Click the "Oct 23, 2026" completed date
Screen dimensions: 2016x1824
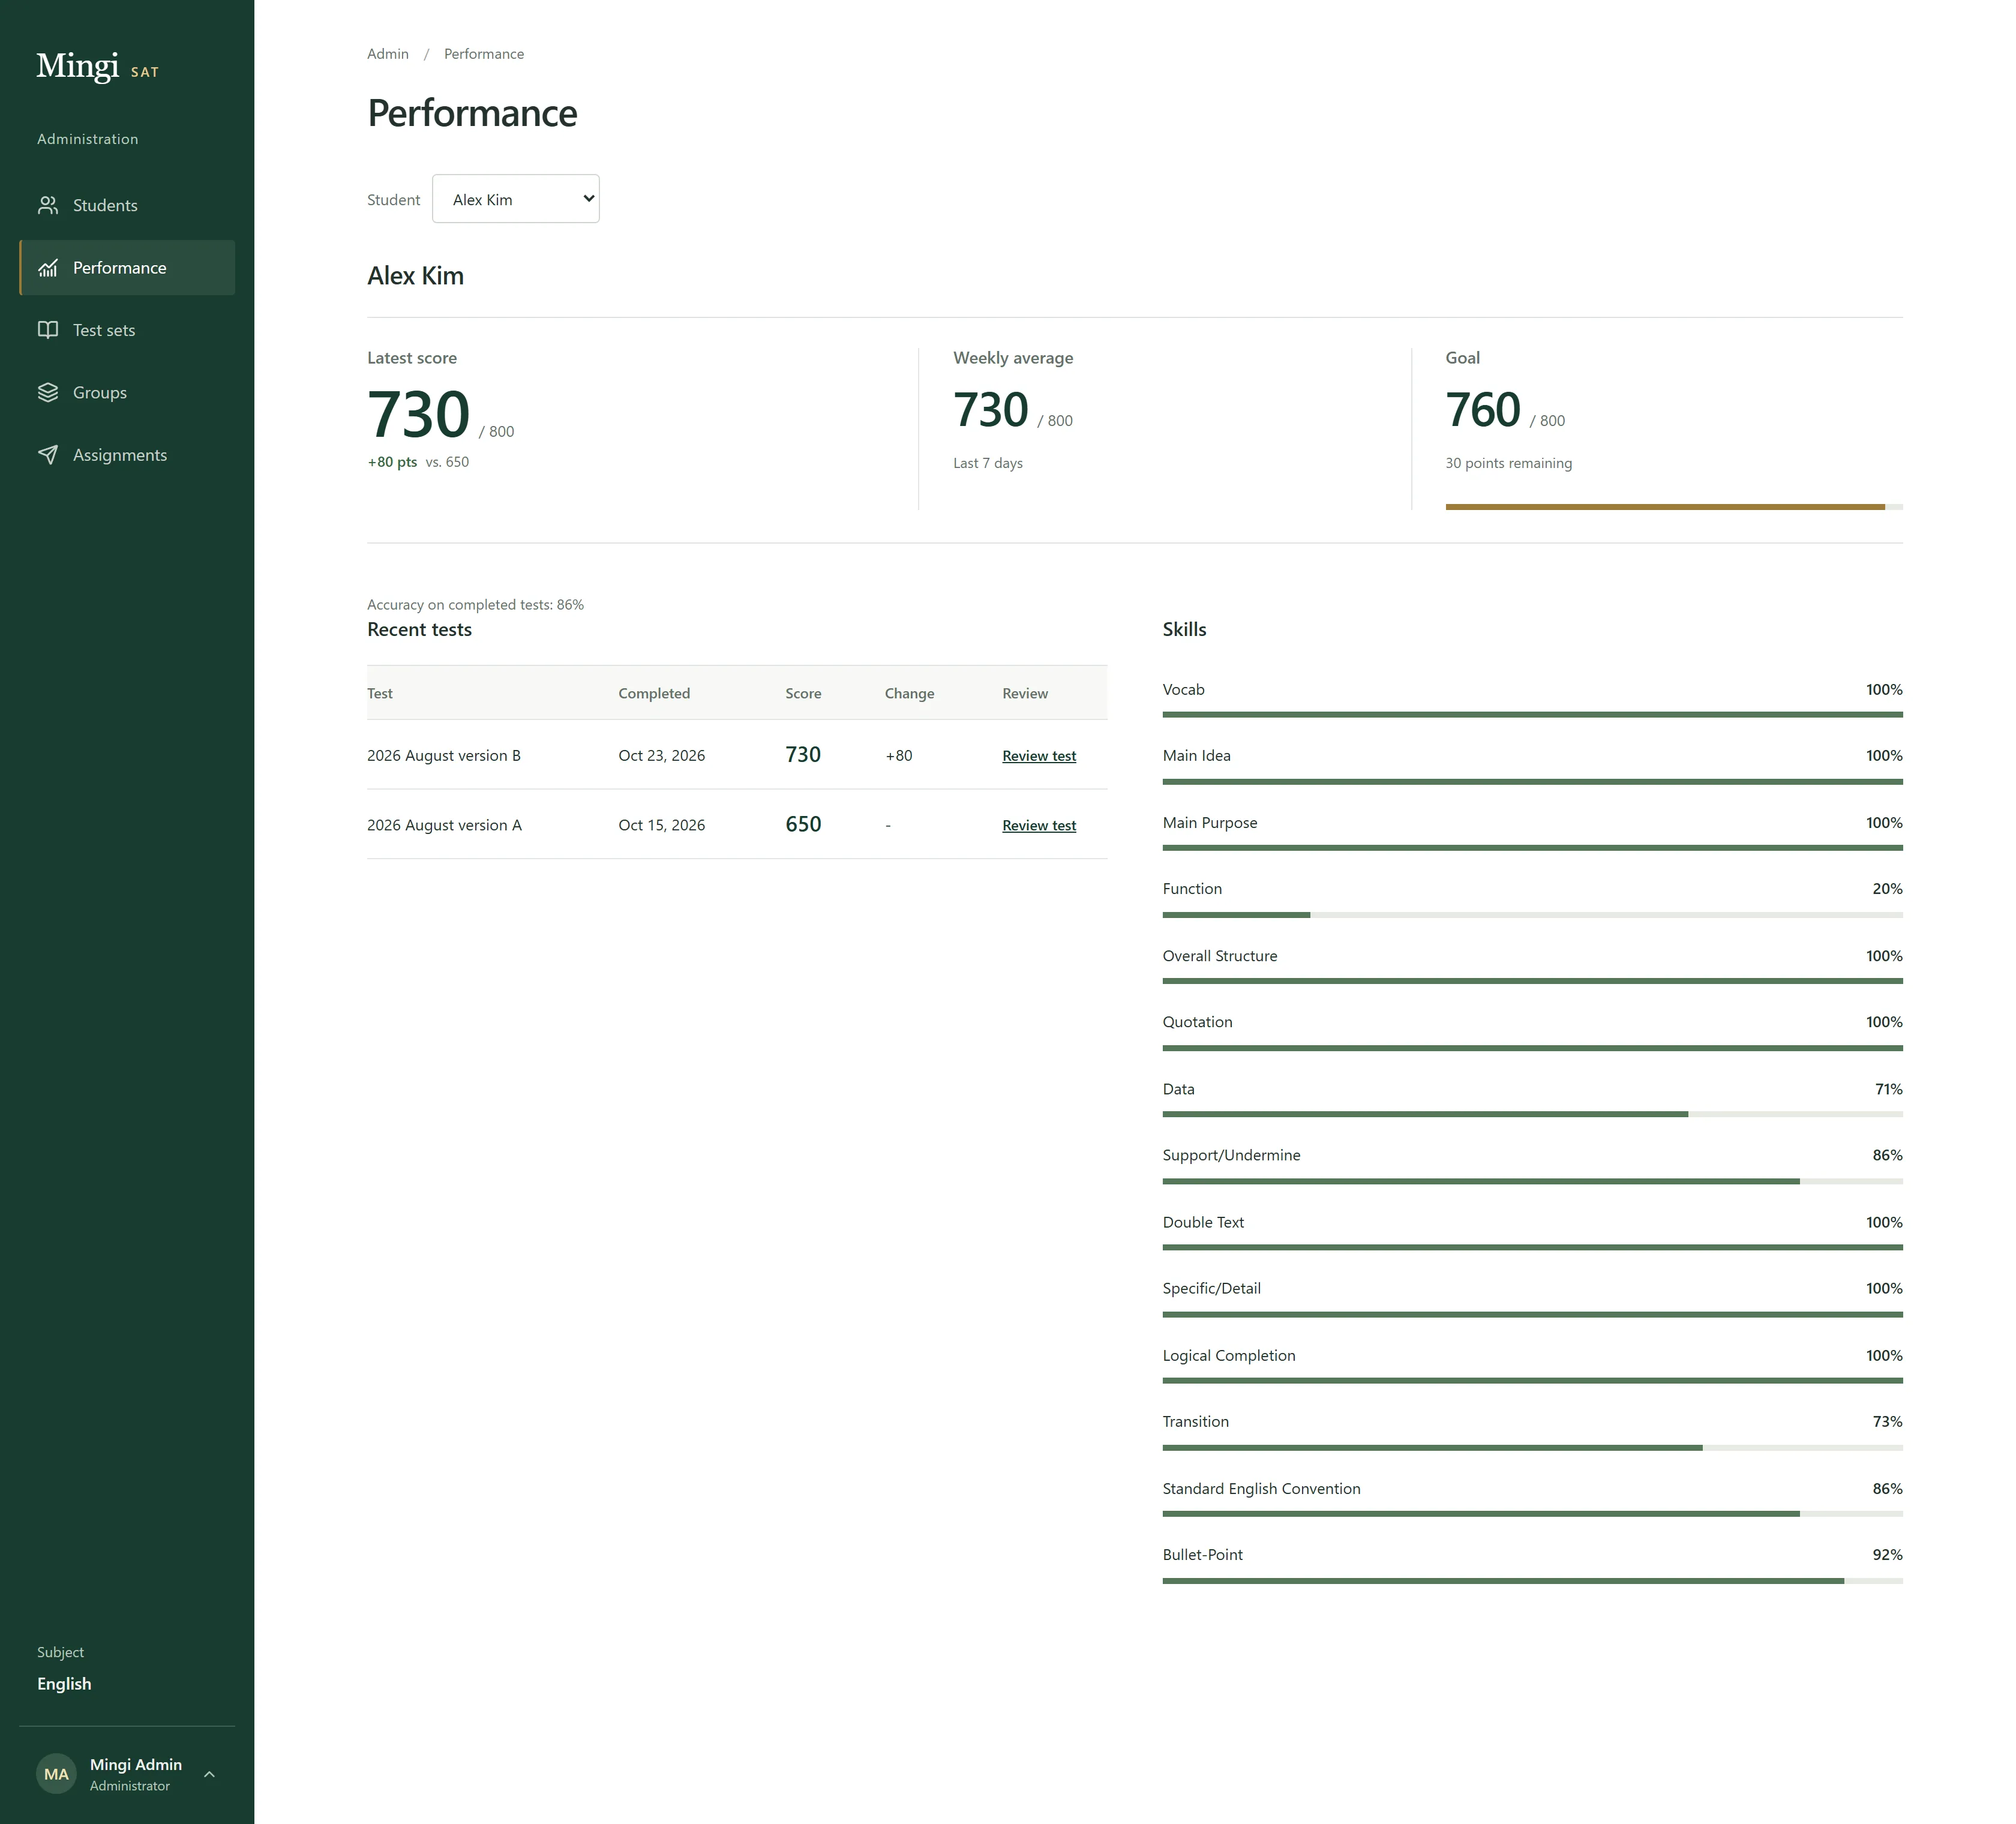click(x=661, y=755)
